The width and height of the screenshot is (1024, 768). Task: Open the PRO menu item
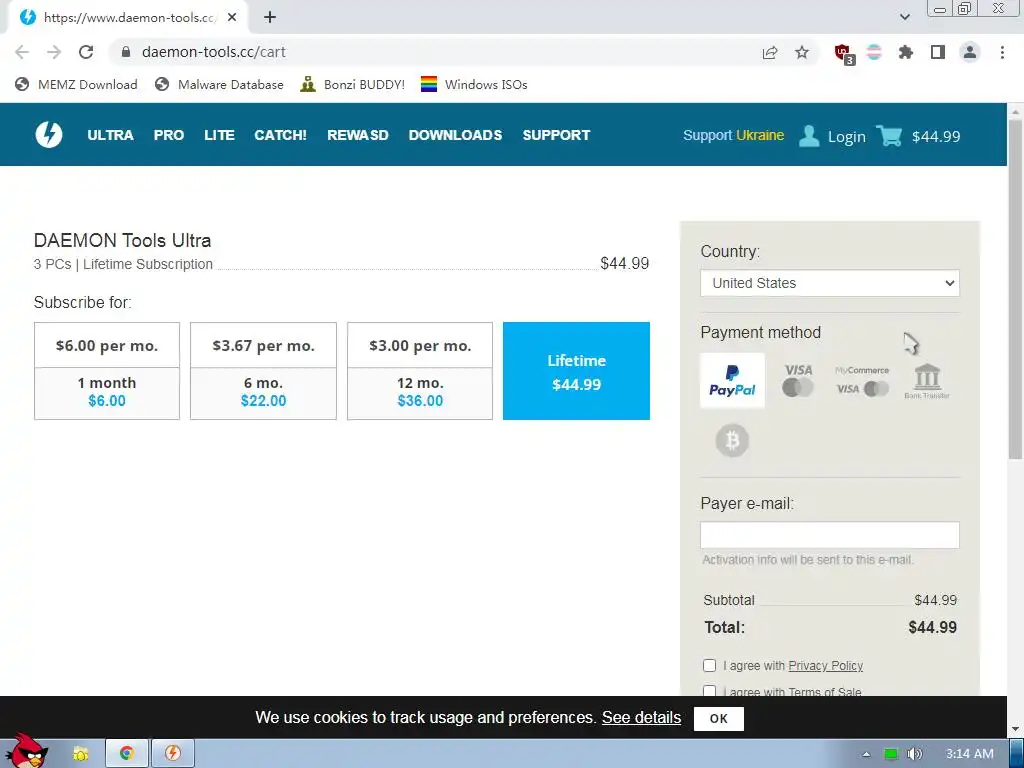pos(168,135)
